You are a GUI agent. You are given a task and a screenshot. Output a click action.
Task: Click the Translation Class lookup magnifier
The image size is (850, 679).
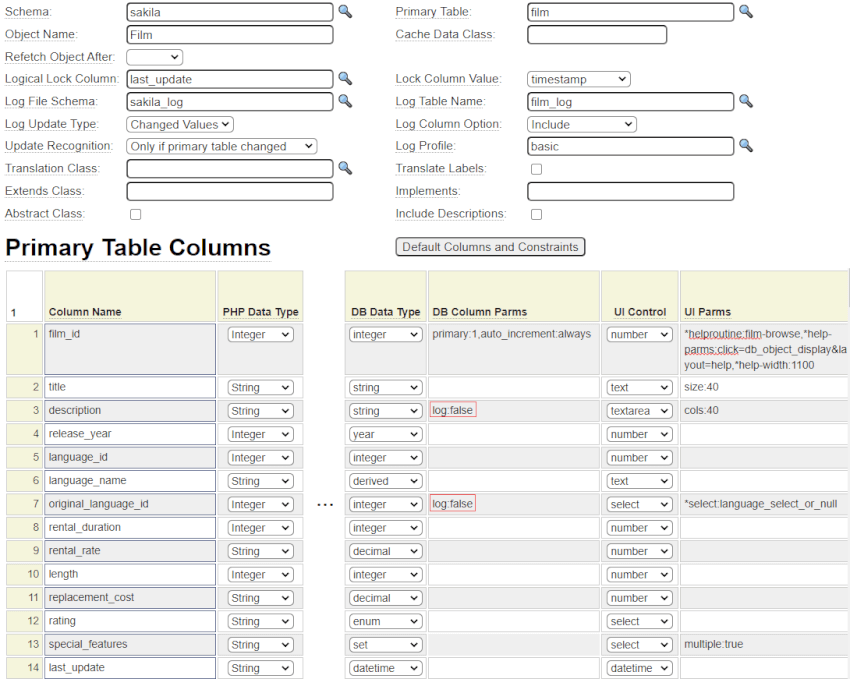pyautogui.click(x=345, y=168)
